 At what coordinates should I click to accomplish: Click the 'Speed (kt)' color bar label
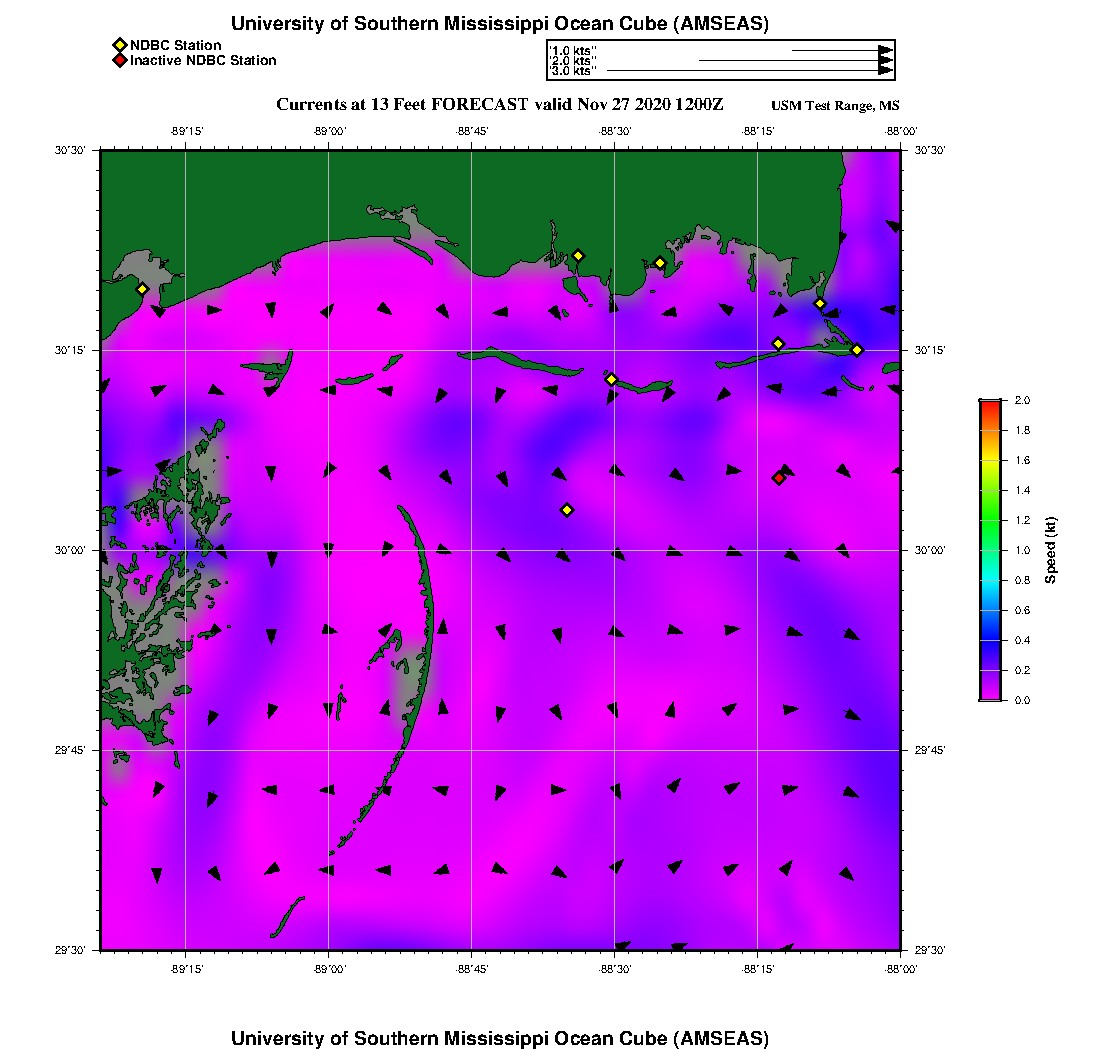[1051, 550]
